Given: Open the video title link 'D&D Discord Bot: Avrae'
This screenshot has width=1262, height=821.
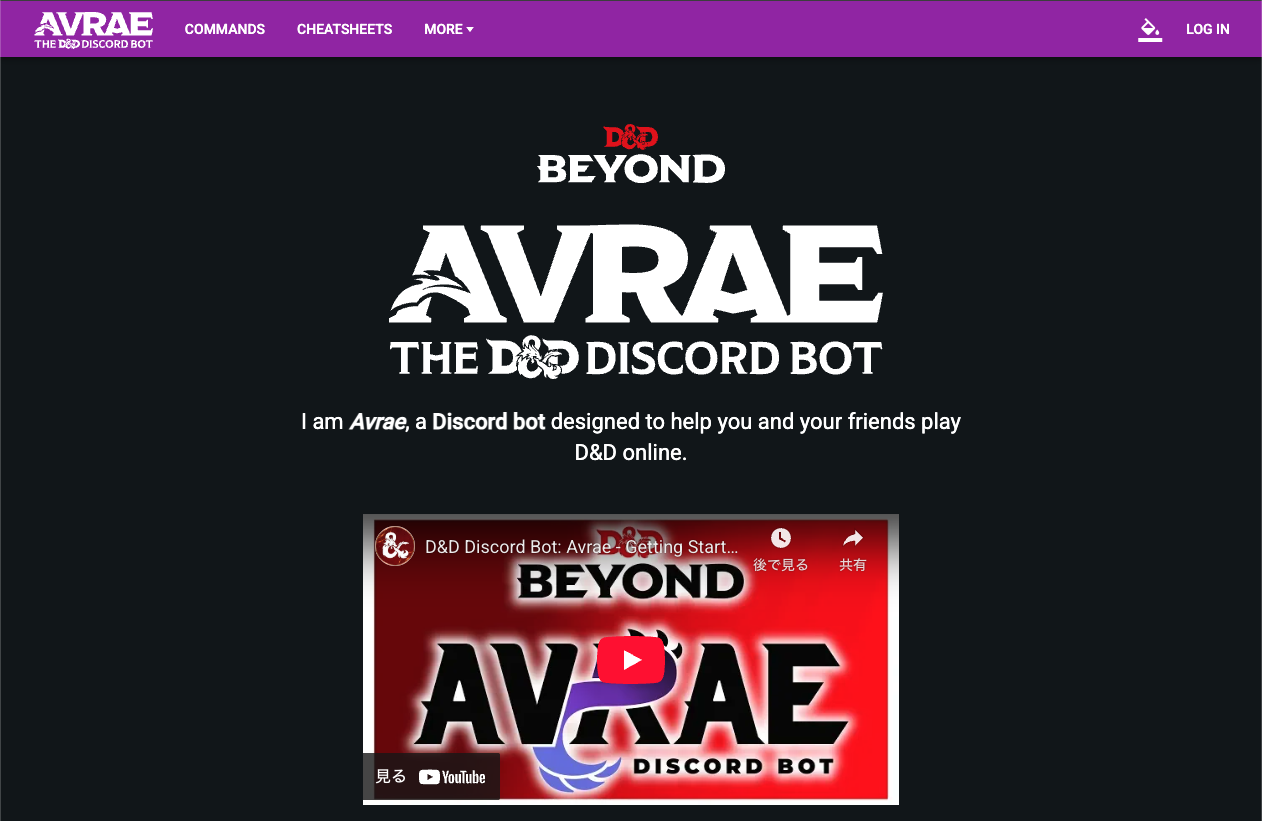Looking at the screenshot, I should [581, 547].
